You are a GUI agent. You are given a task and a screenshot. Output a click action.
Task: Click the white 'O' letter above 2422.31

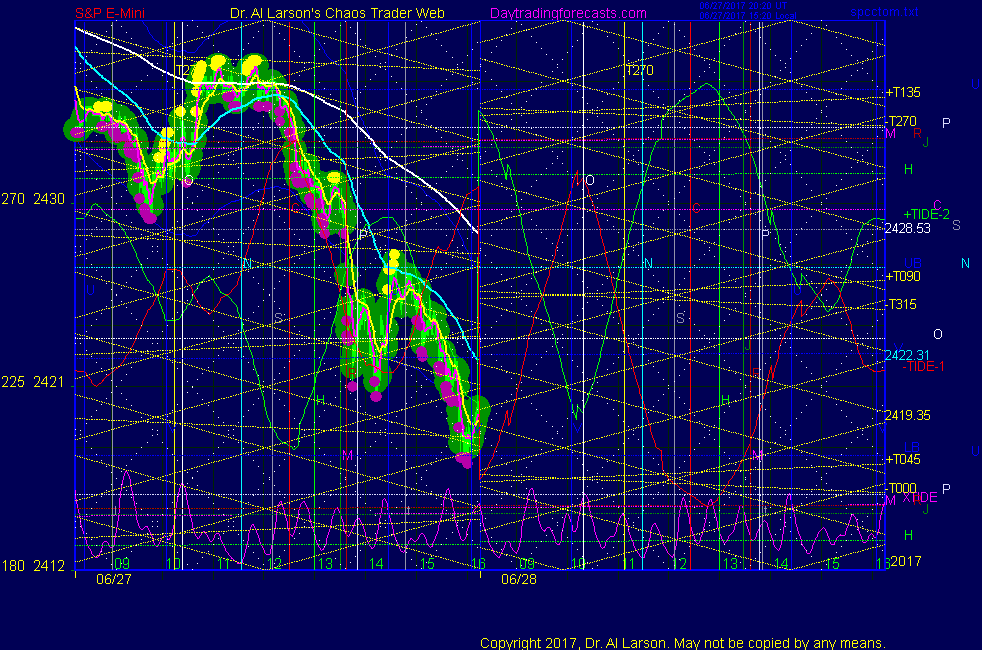click(x=938, y=334)
